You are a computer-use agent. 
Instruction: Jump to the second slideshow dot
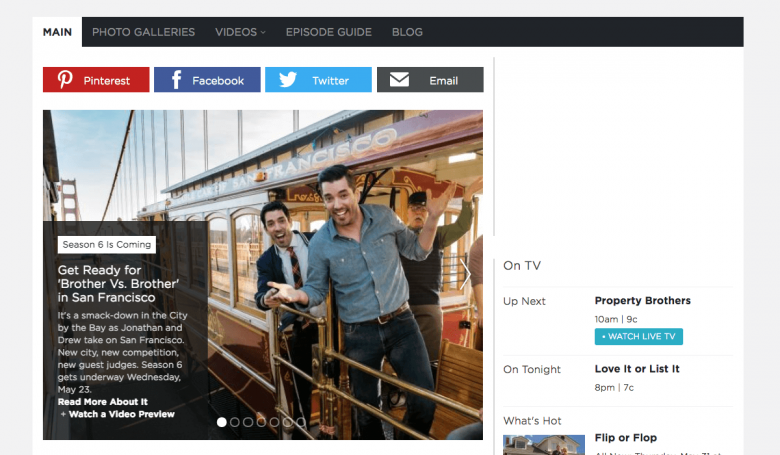point(235,422)
